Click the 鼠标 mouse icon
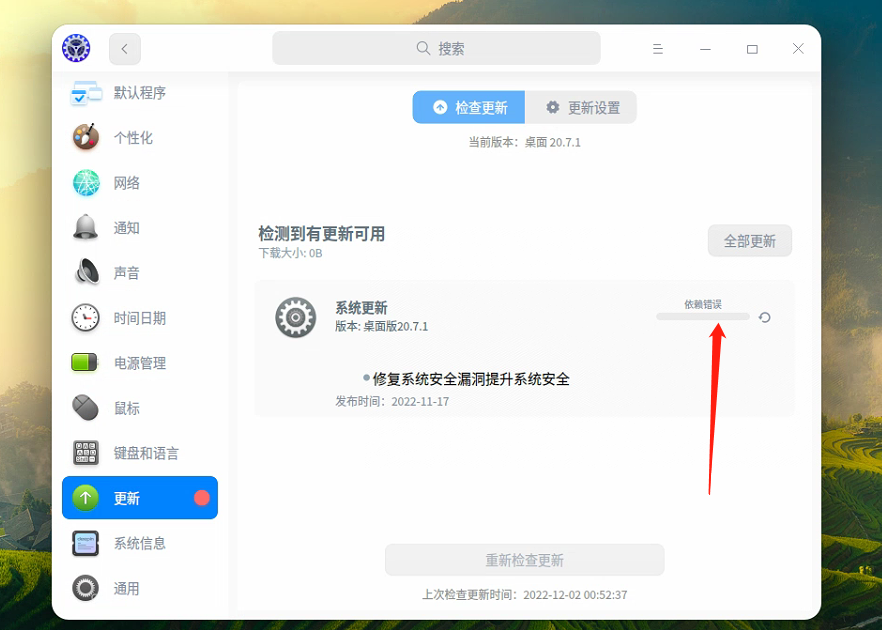882x630 pixels. (85, 407)
